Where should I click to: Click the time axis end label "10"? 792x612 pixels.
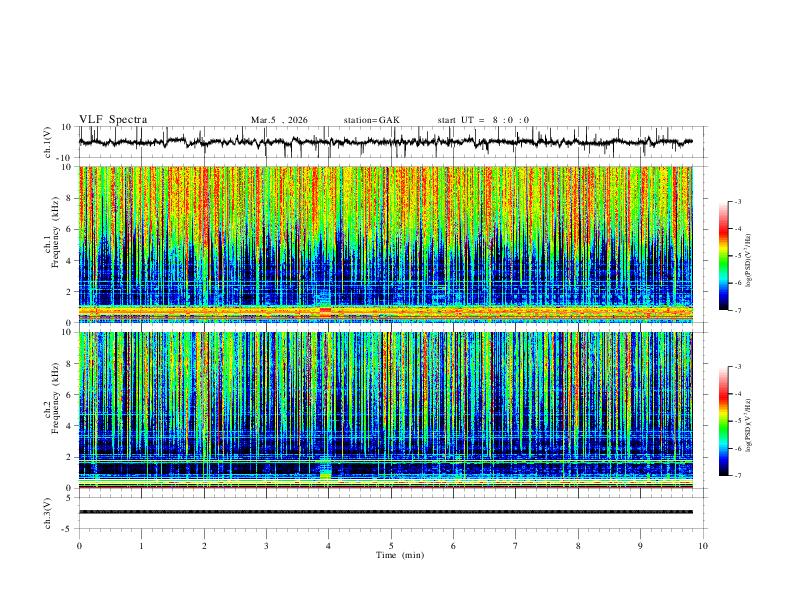click(x=703, y=546)
